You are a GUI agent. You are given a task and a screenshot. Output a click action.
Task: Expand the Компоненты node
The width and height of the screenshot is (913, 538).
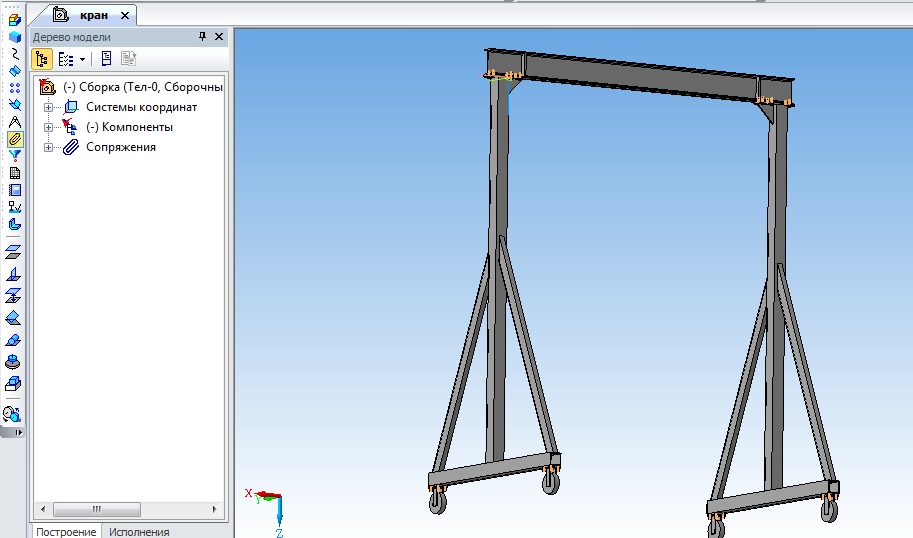tap(48, 127)
